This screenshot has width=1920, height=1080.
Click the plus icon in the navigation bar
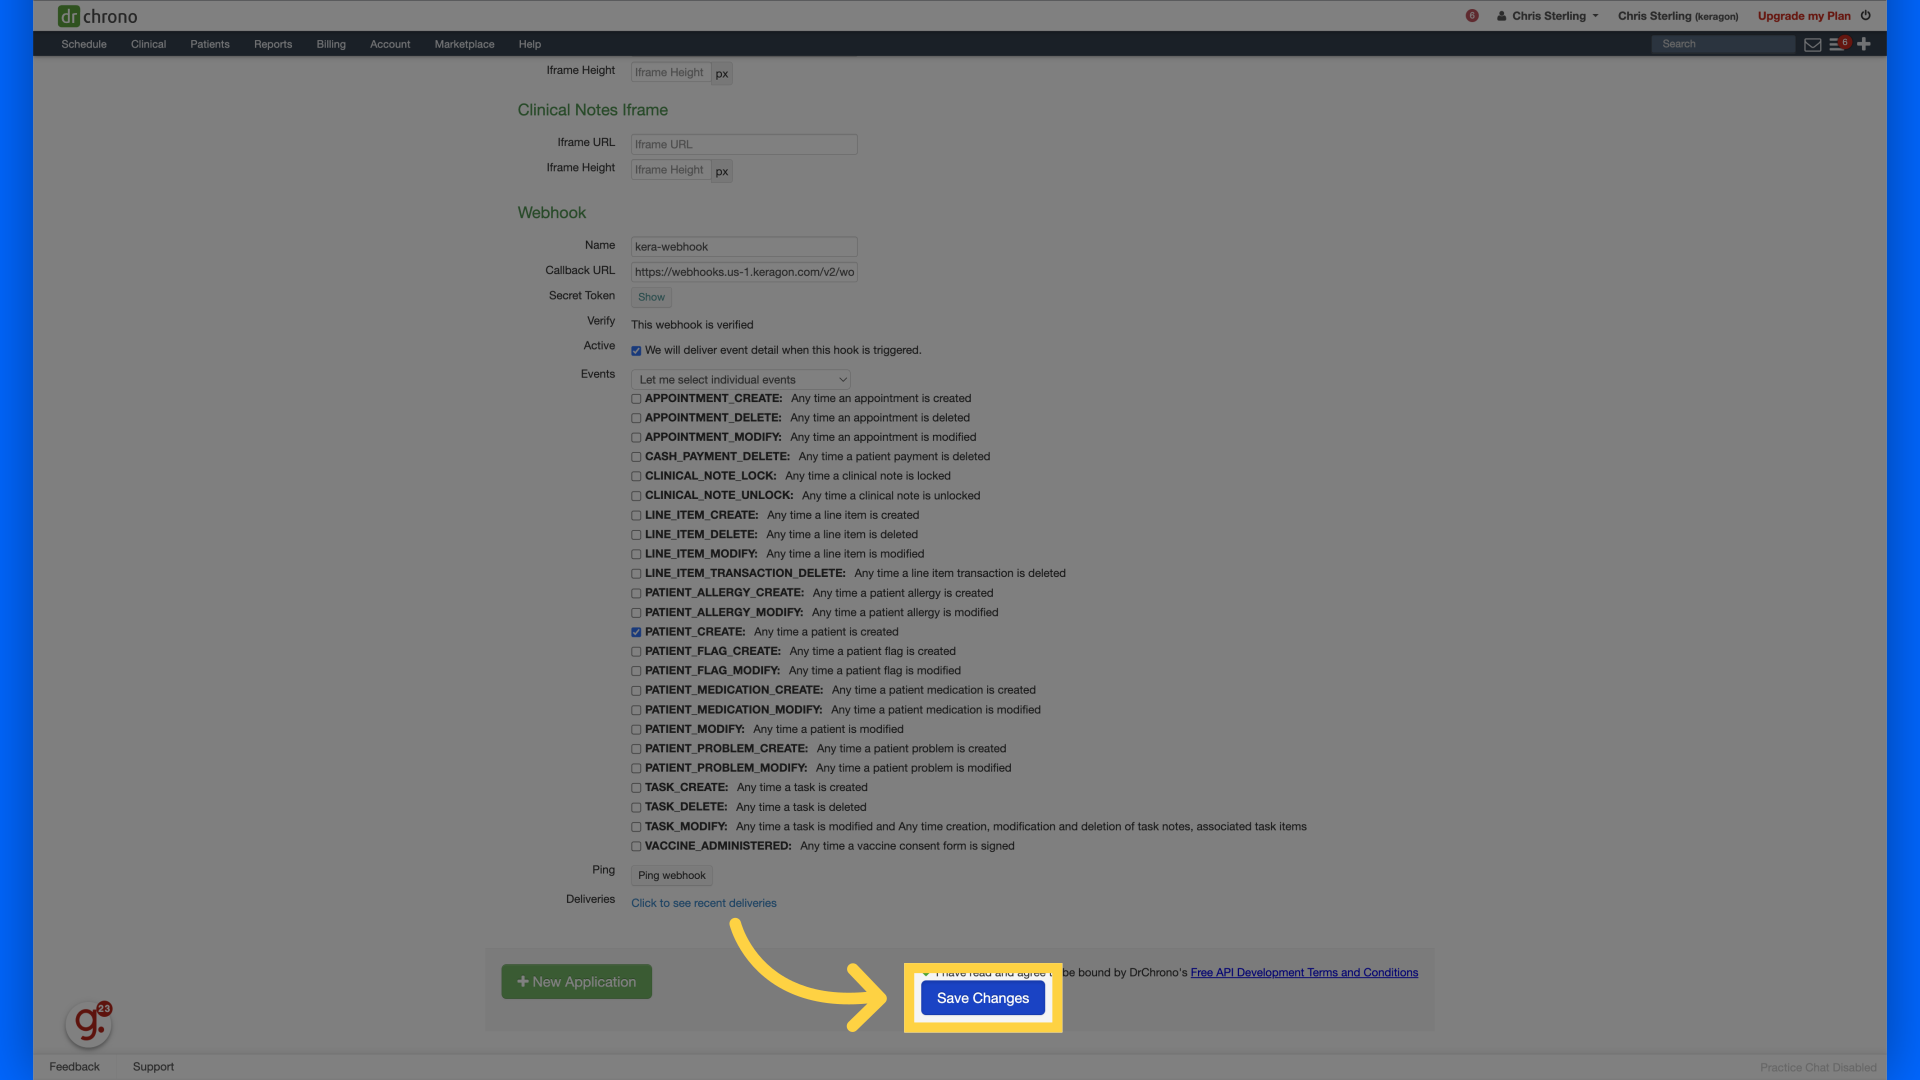click(x=1863, y=44)
